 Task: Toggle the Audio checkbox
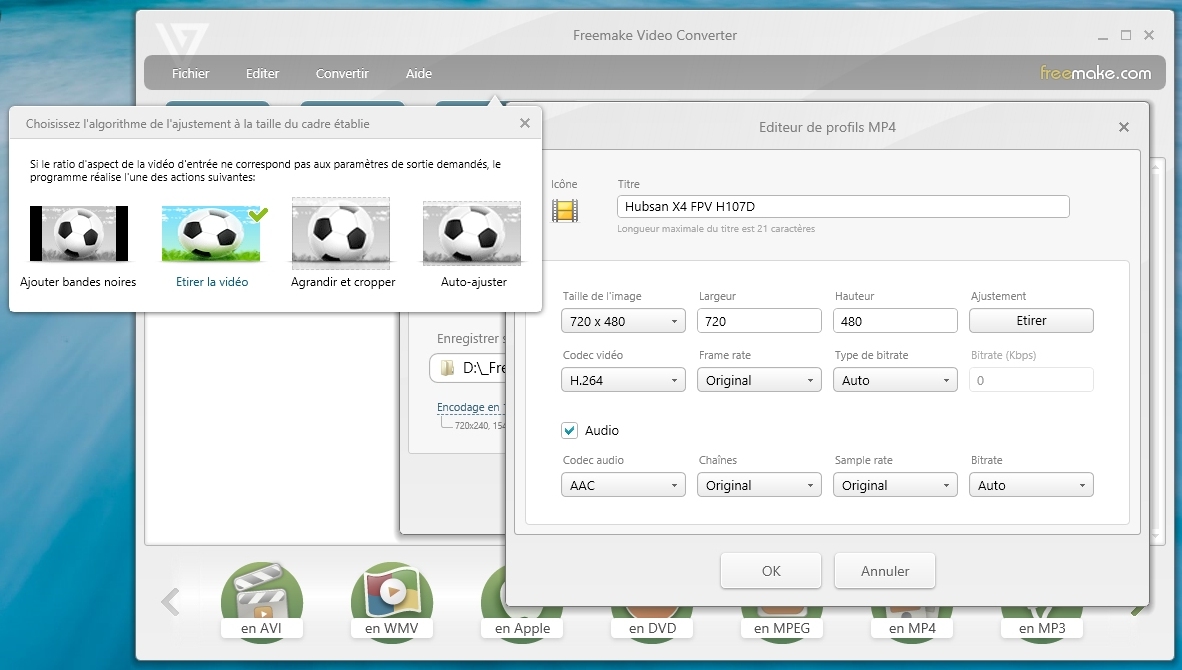[x=569, y=430]
